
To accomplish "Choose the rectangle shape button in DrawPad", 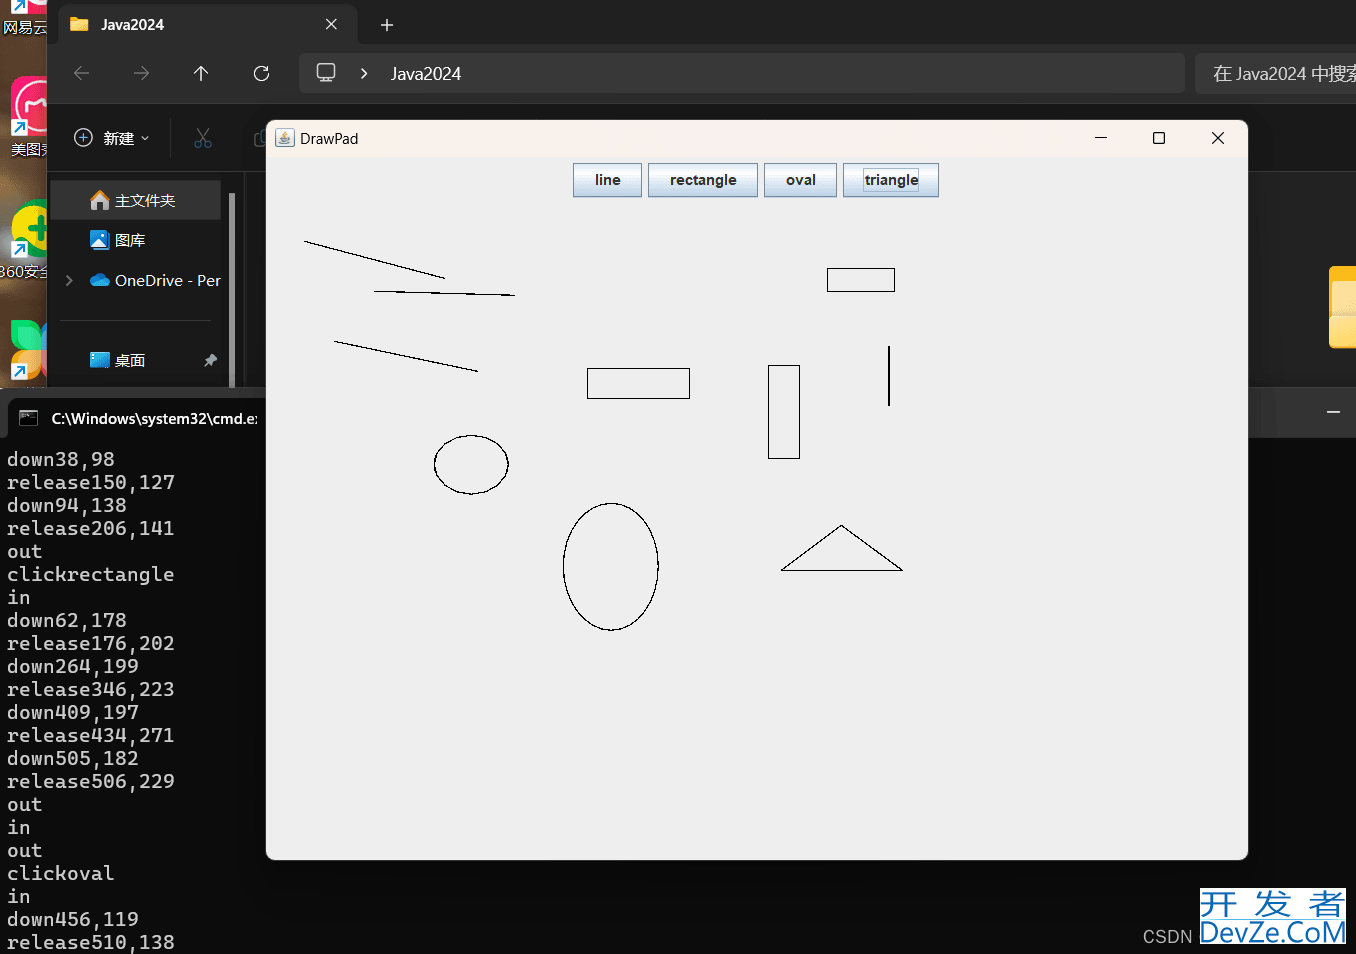I will (703, 180).
